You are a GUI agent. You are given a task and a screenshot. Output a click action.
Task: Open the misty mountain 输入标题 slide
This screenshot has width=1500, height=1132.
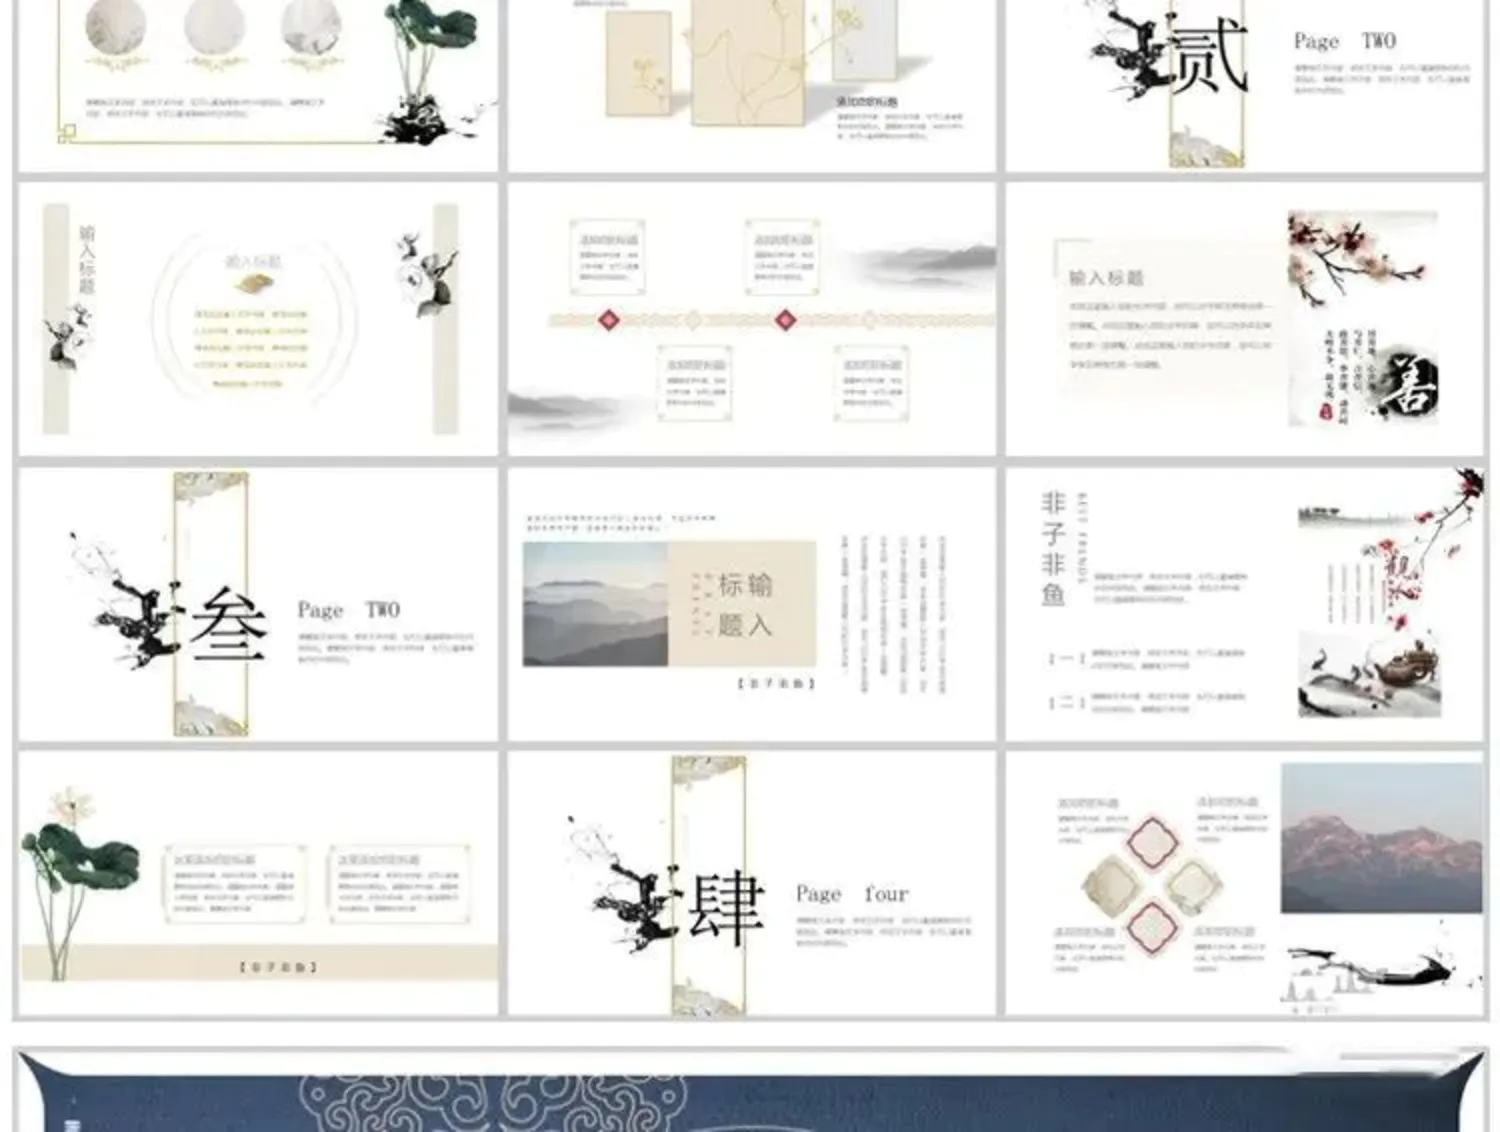click(x=752, y=605)
